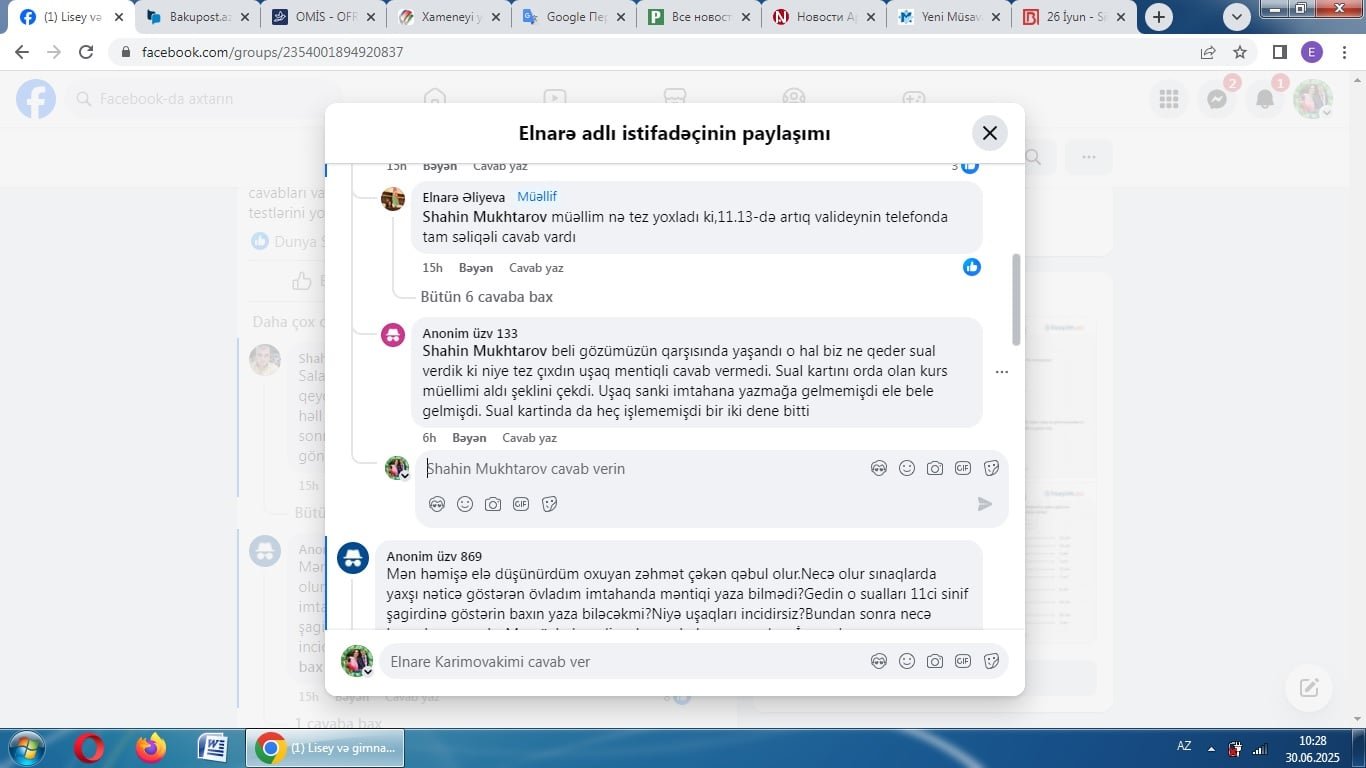The image size is (1366, 768).
Task: Click Cavab yaz under Anonim üzv 133 comment
Action: [529, 438]
